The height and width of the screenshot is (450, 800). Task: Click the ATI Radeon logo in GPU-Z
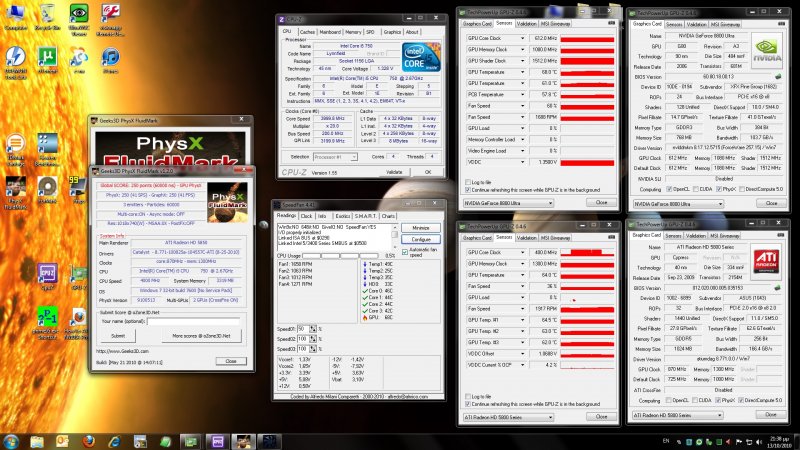click(766, 260)
